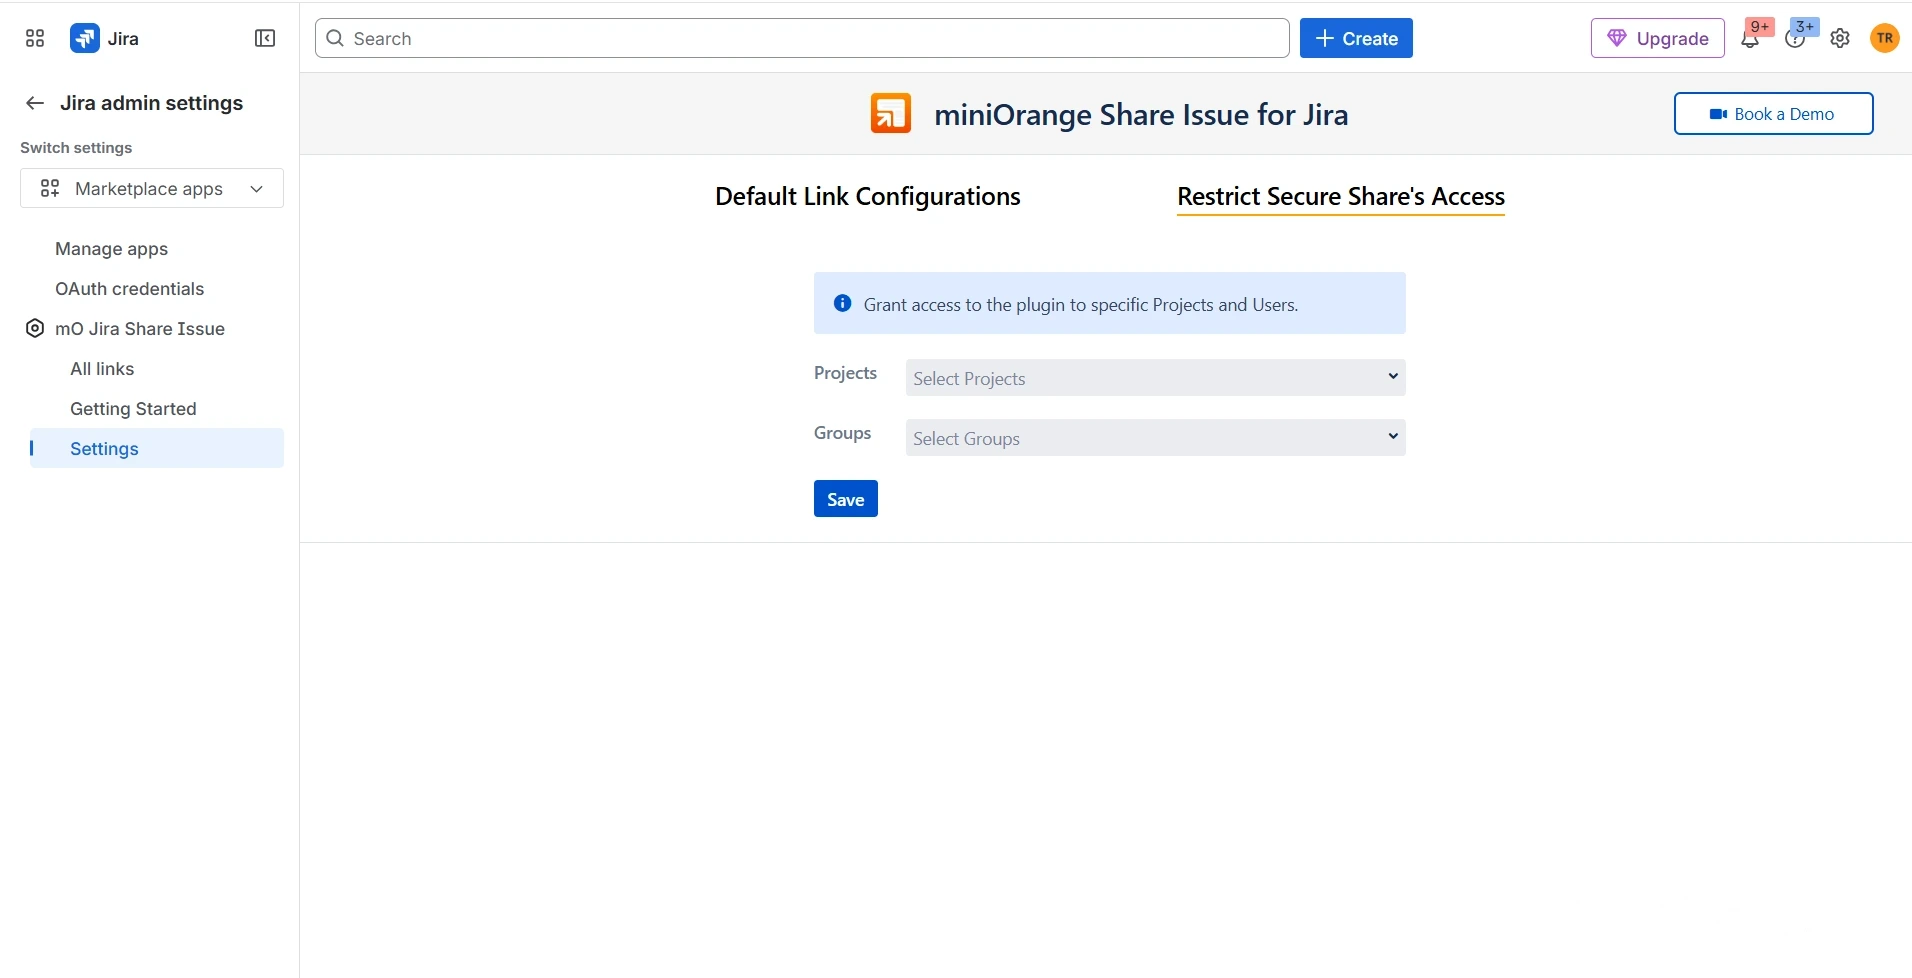Click the mO Jira Share Issue hexagon icon
This screenshot has height=978, width=1912.
pyautogui.click(x=35, y=328)
